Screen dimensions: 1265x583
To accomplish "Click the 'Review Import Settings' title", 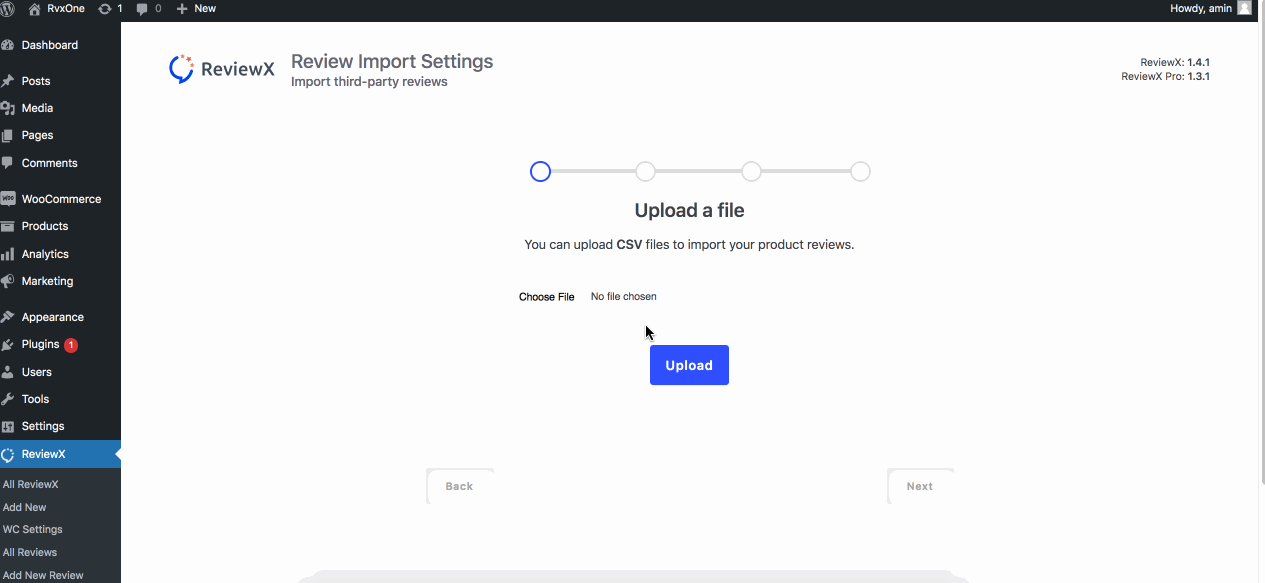I will point(392,61).
